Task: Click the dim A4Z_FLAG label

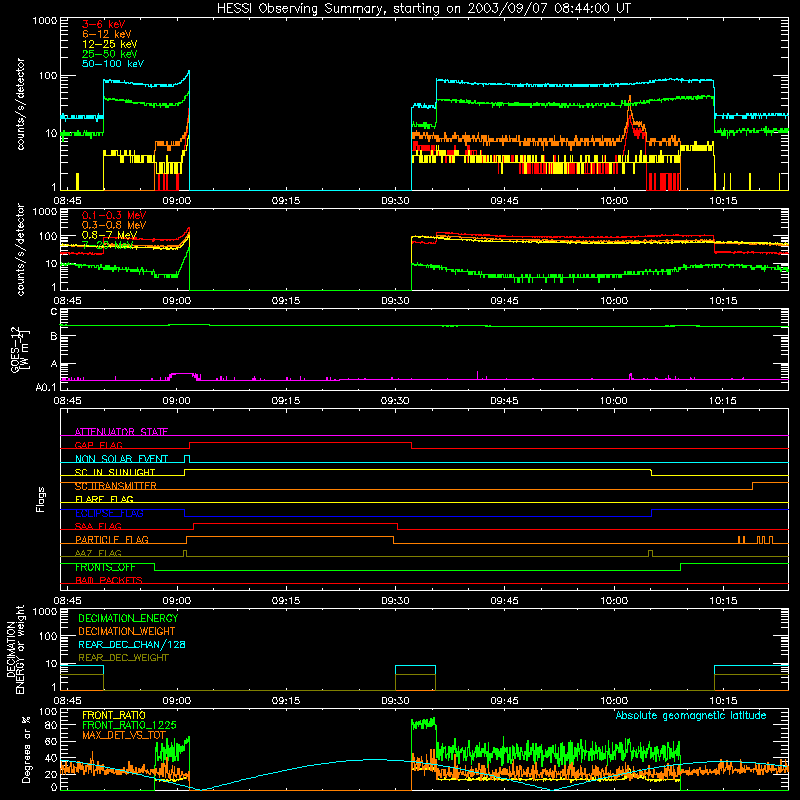Action: [x=98, y=553]
